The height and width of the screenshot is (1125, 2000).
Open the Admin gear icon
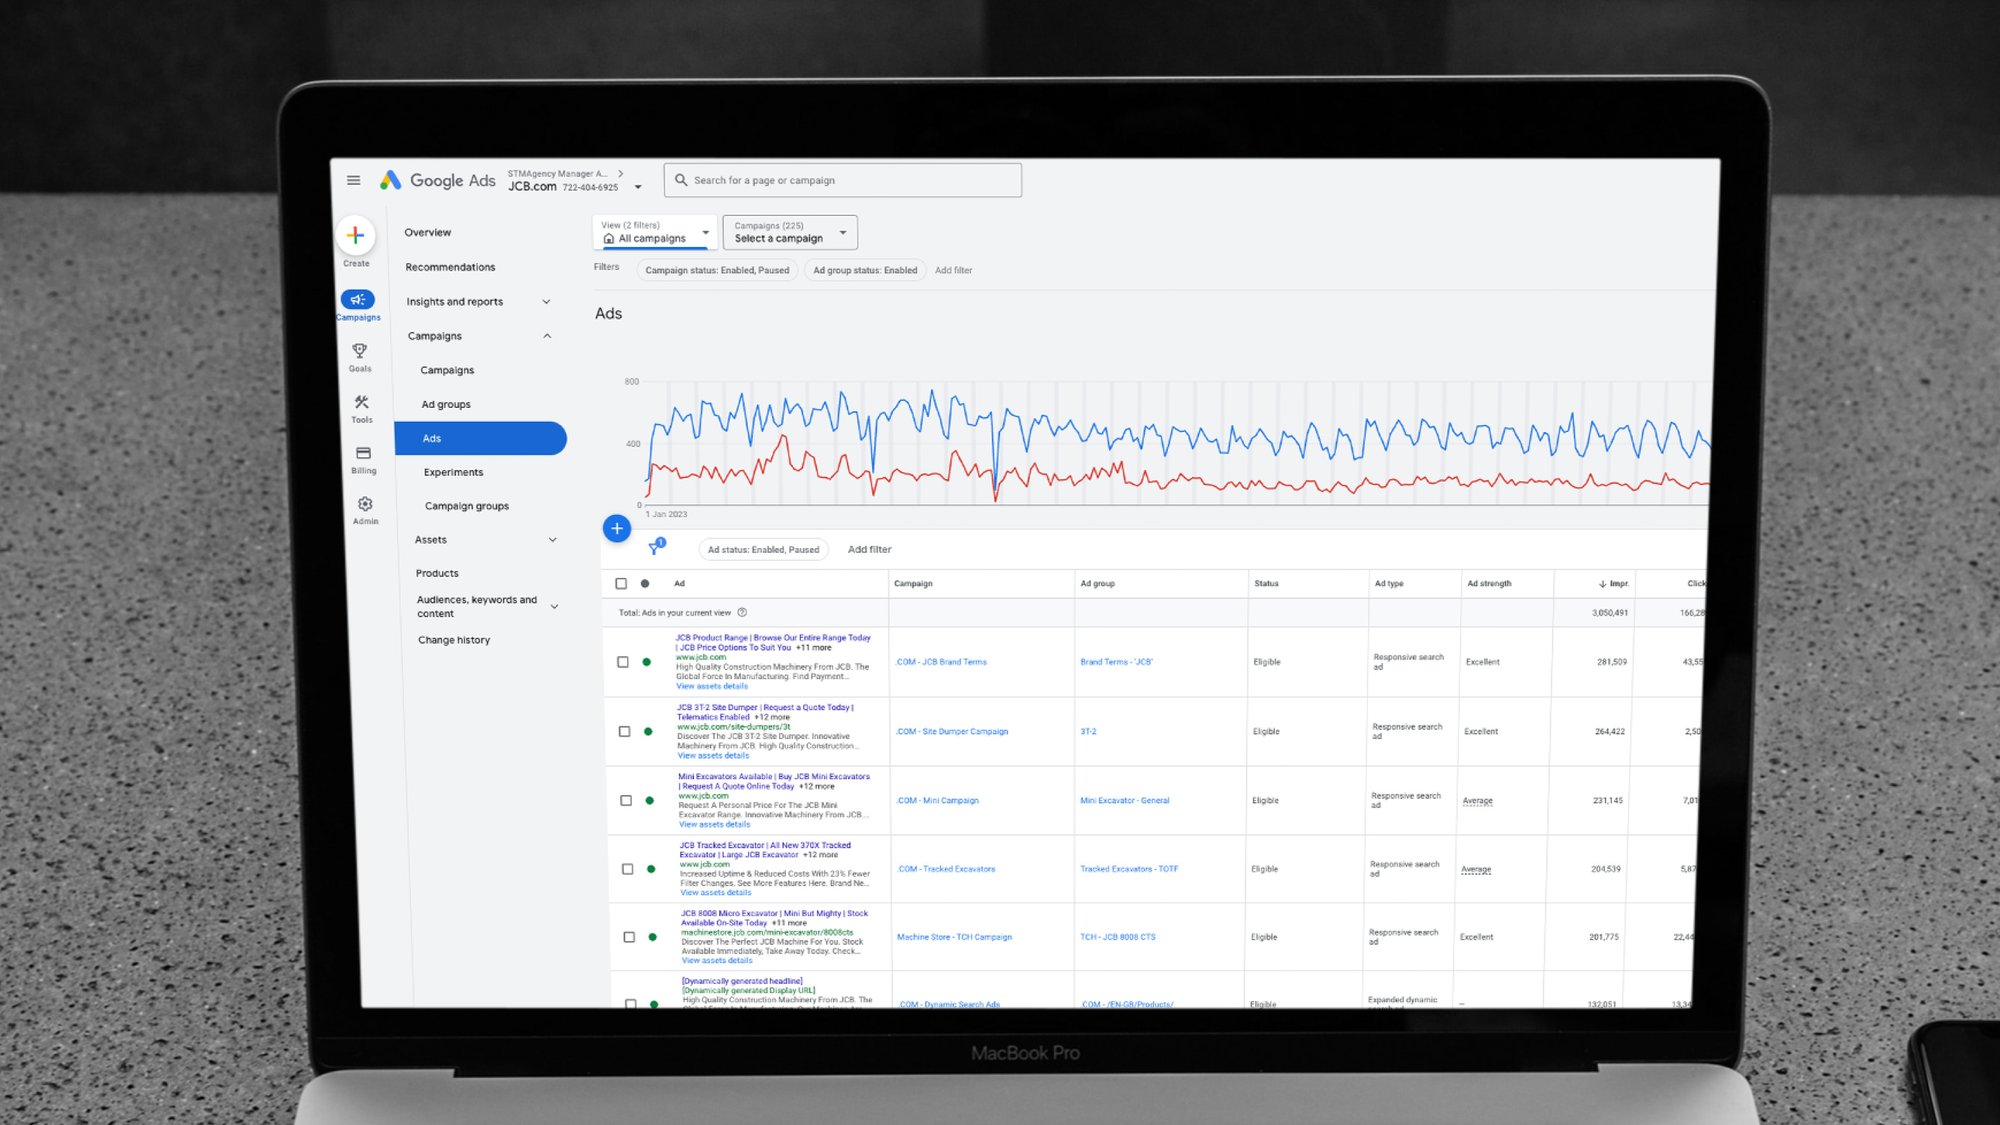coord(365,504)
